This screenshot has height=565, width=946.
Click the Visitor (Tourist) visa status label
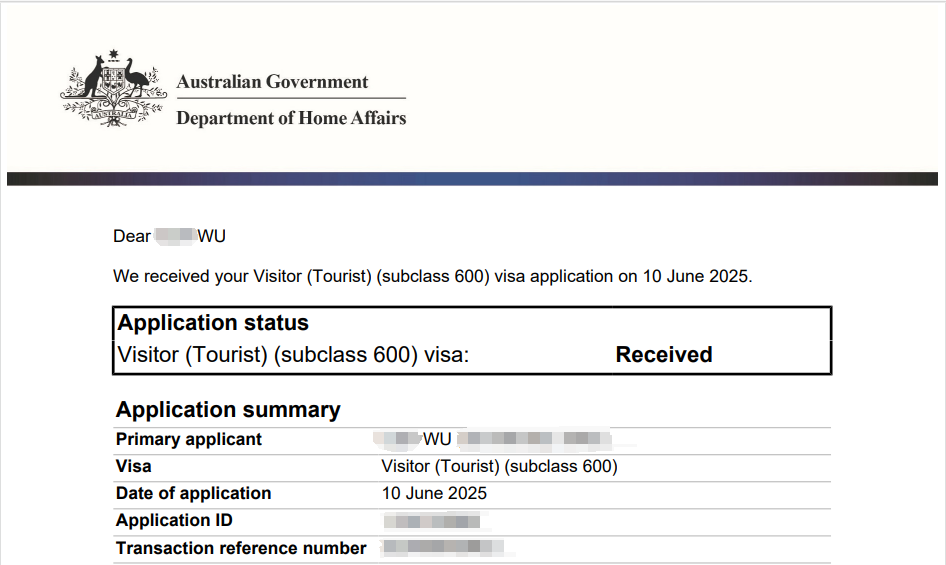click(x=293, y=354)
